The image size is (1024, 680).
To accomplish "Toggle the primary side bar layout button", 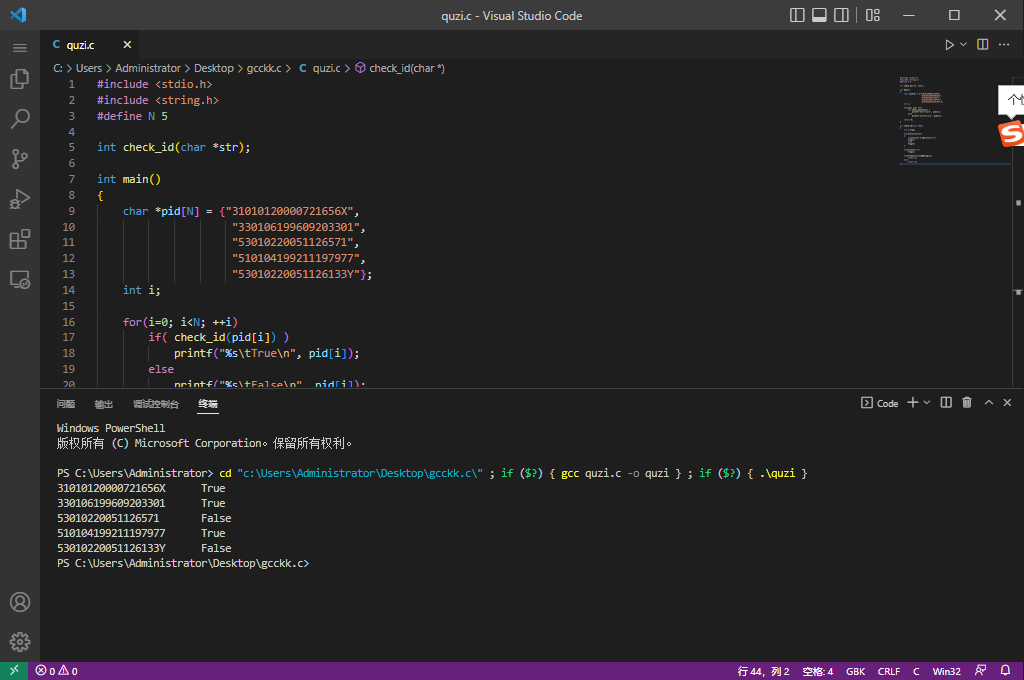I will pos(797,15).
